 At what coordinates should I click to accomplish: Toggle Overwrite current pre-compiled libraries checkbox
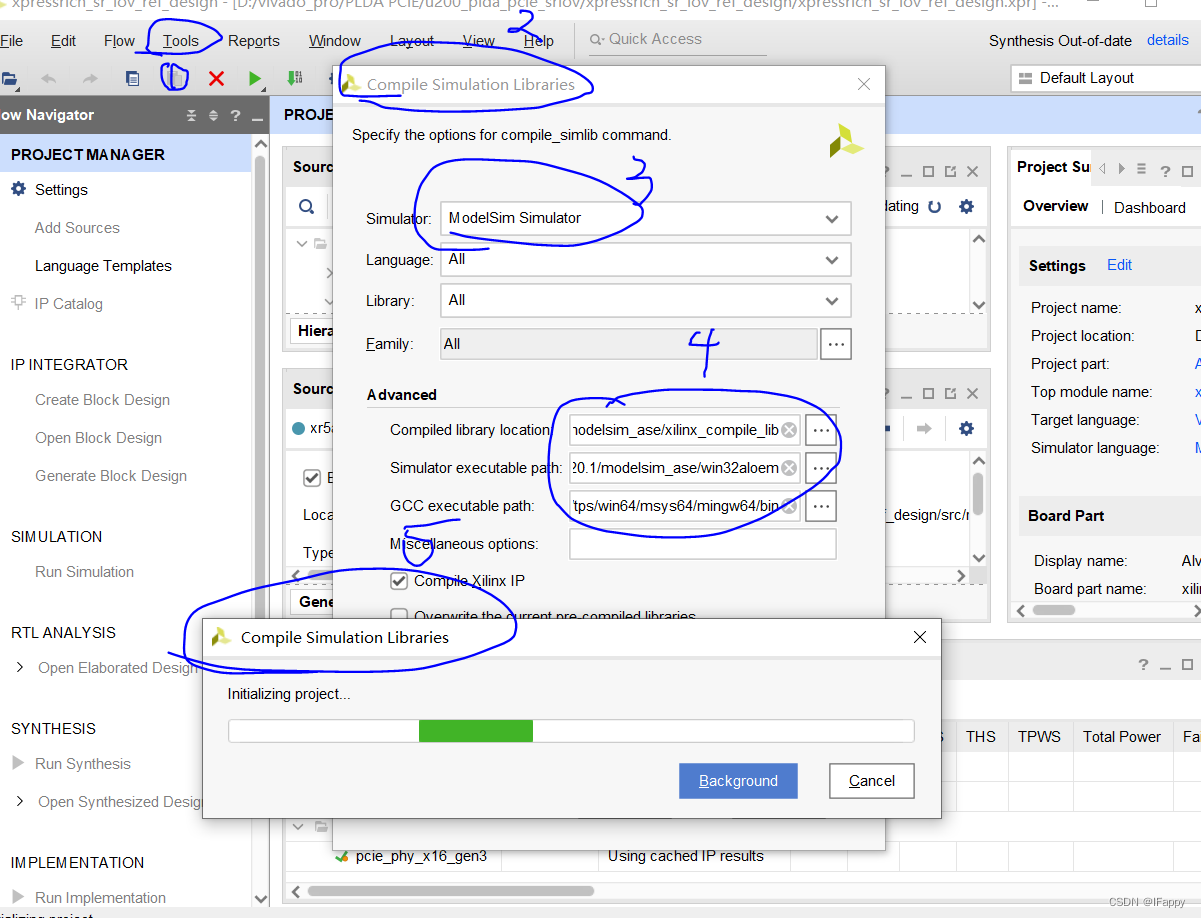coord(399,616)
